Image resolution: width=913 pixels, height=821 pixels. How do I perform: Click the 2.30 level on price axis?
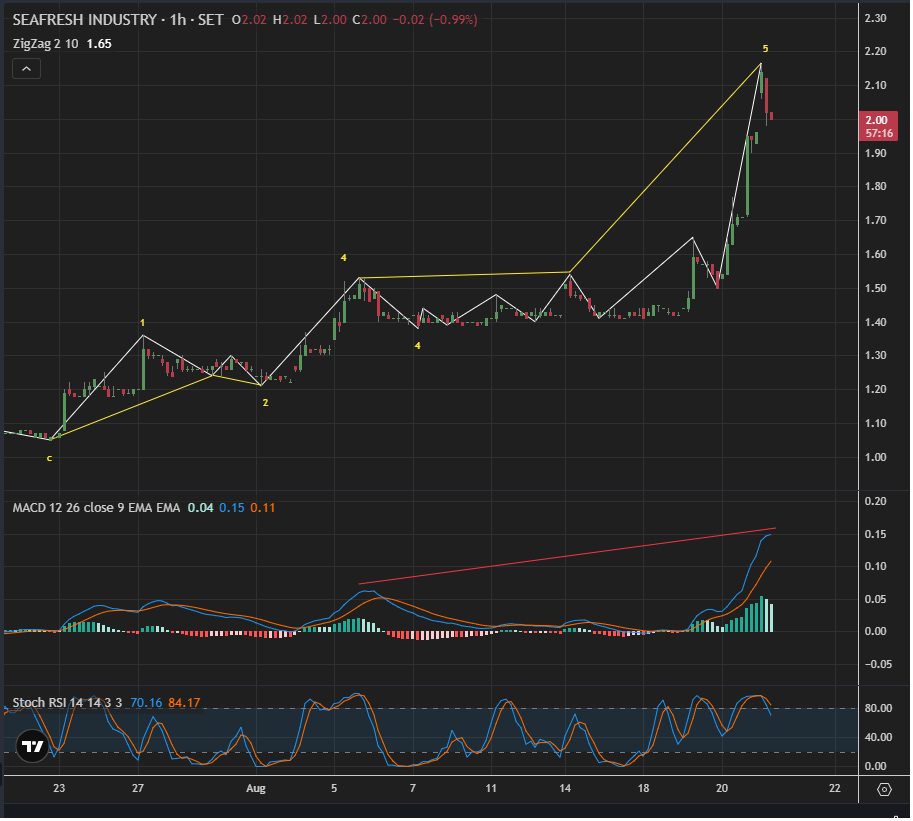point(877,19)
